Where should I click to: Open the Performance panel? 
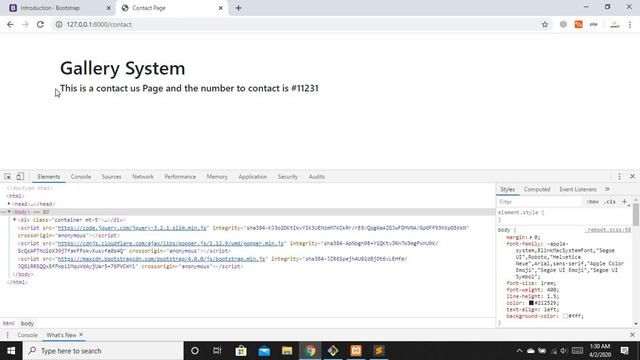pyautogui.click(x=180, y=177)
